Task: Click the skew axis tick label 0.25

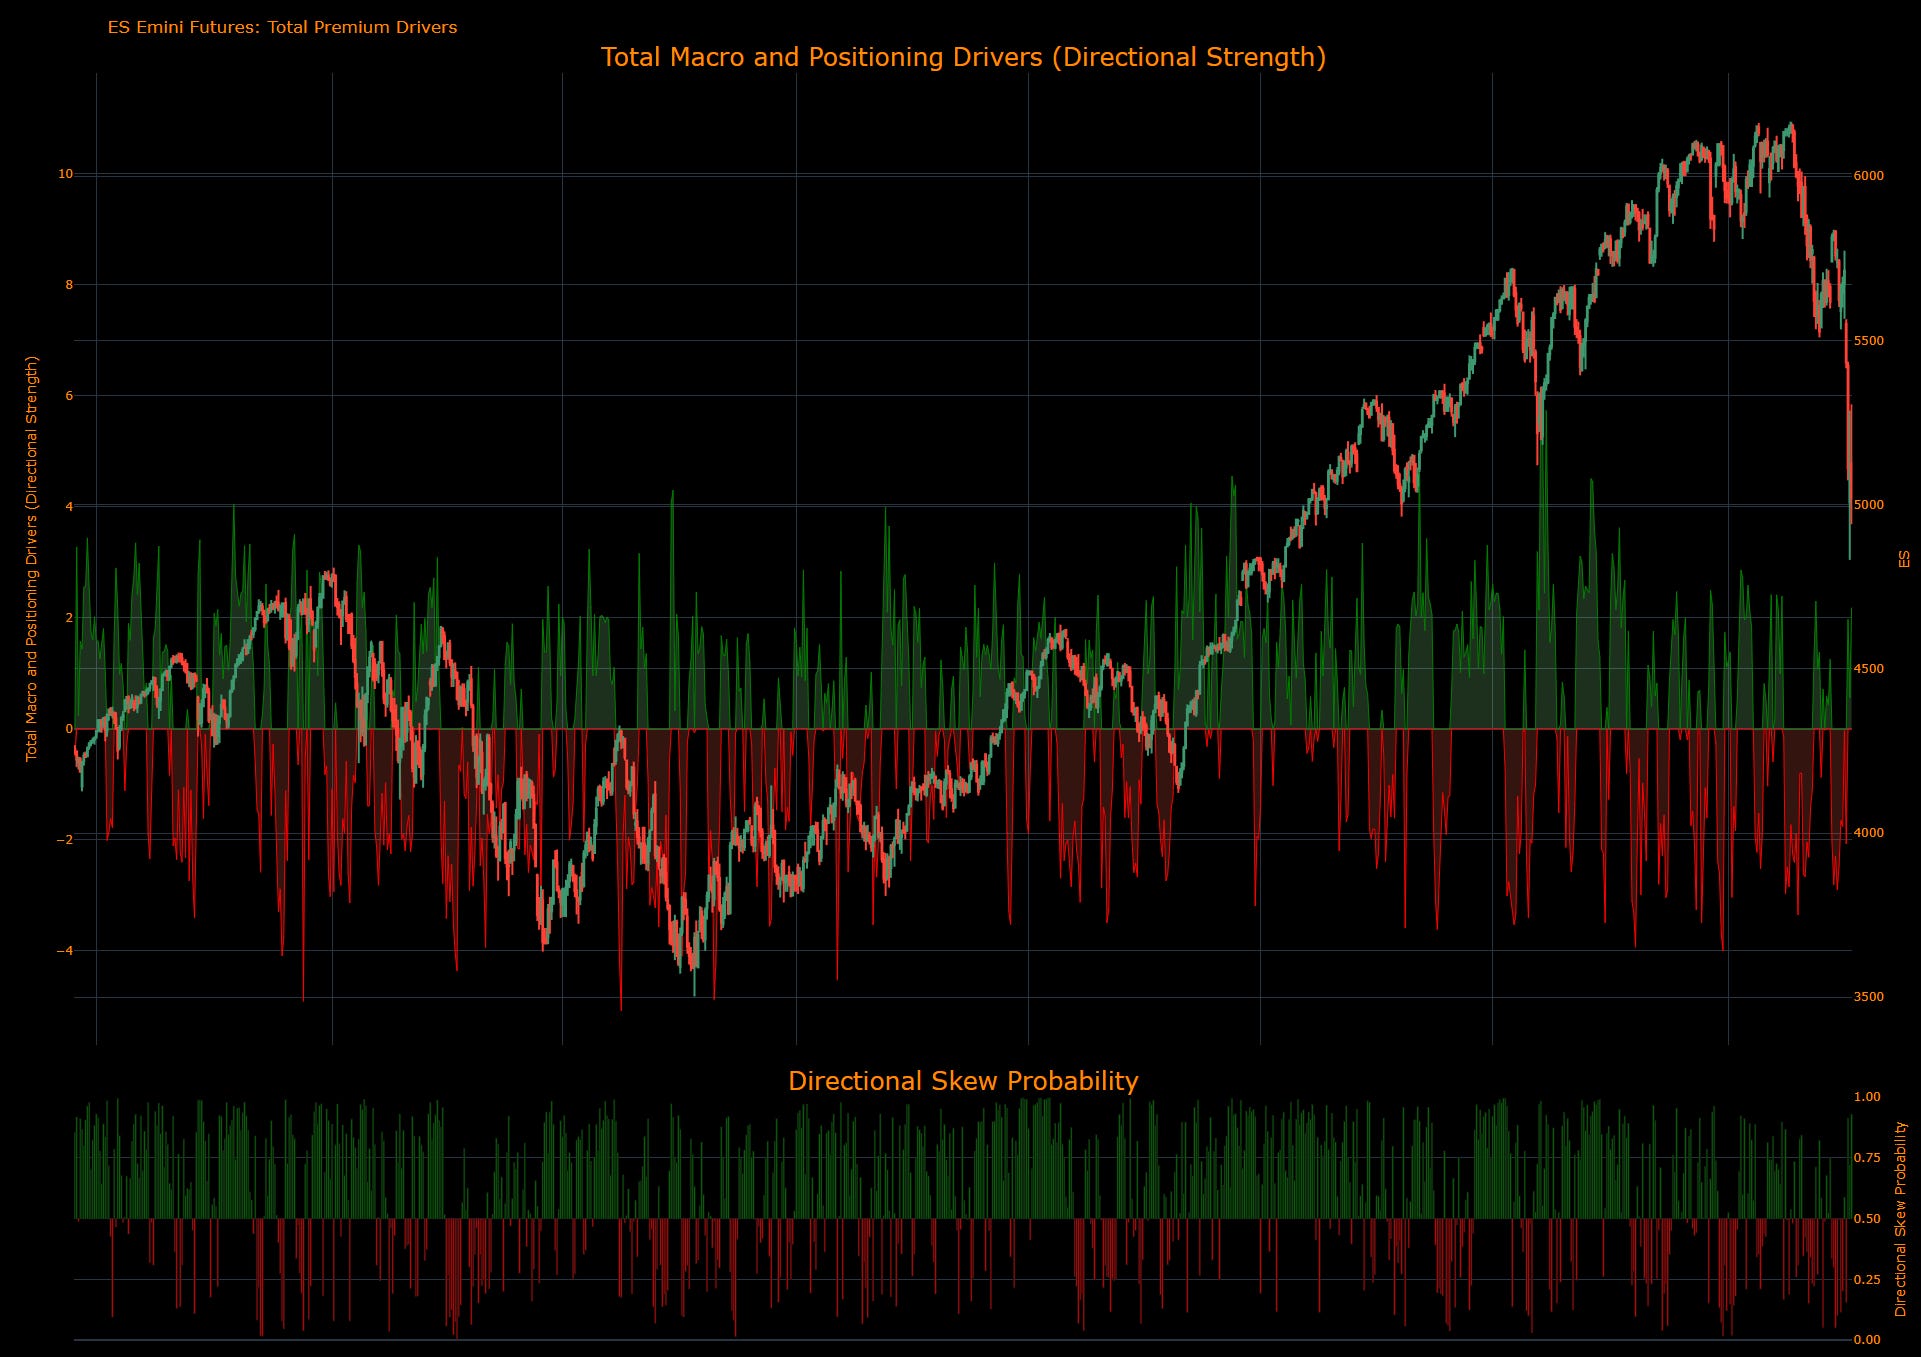Action: 1867,1279
